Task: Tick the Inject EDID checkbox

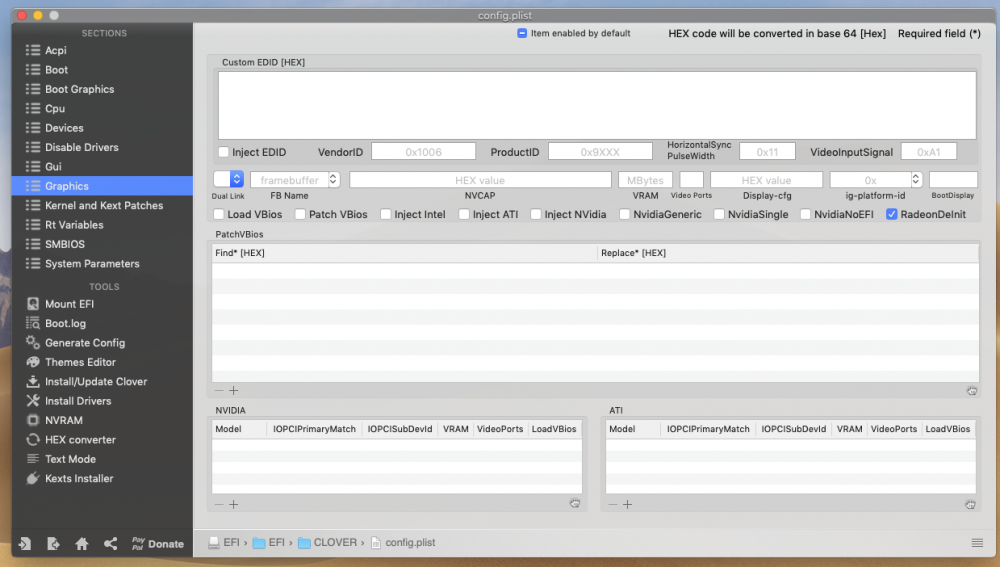Action: [223, 152]
